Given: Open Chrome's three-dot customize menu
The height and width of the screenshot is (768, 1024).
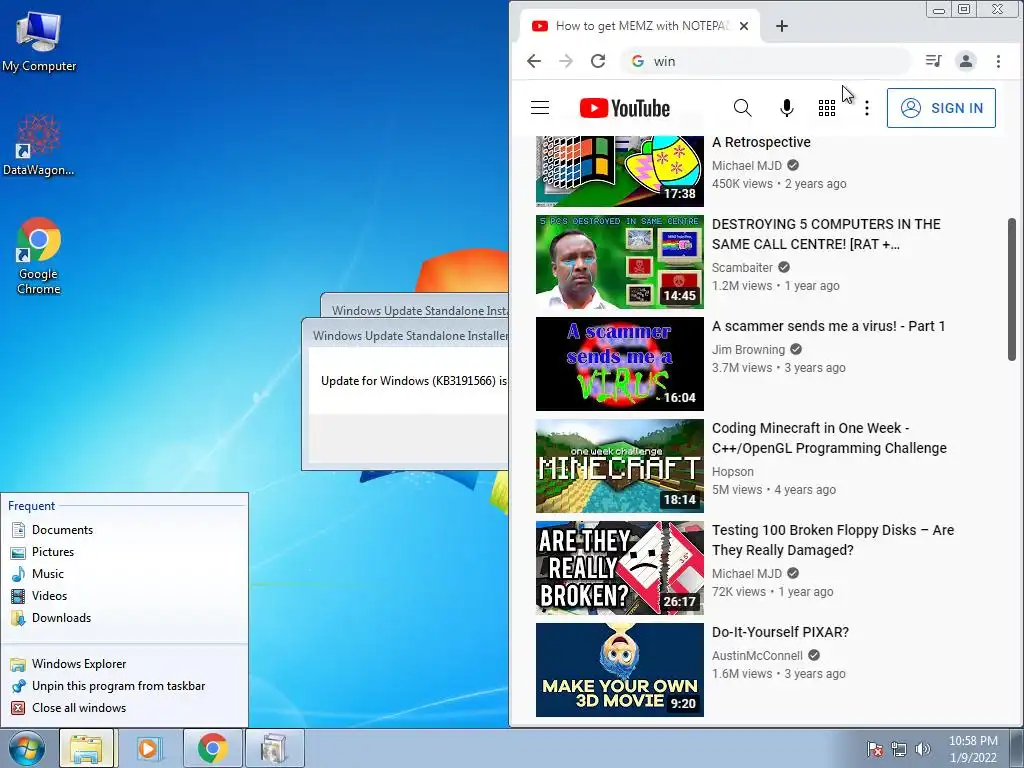Looking at the screenshot, I should click(x=998, y=61).
